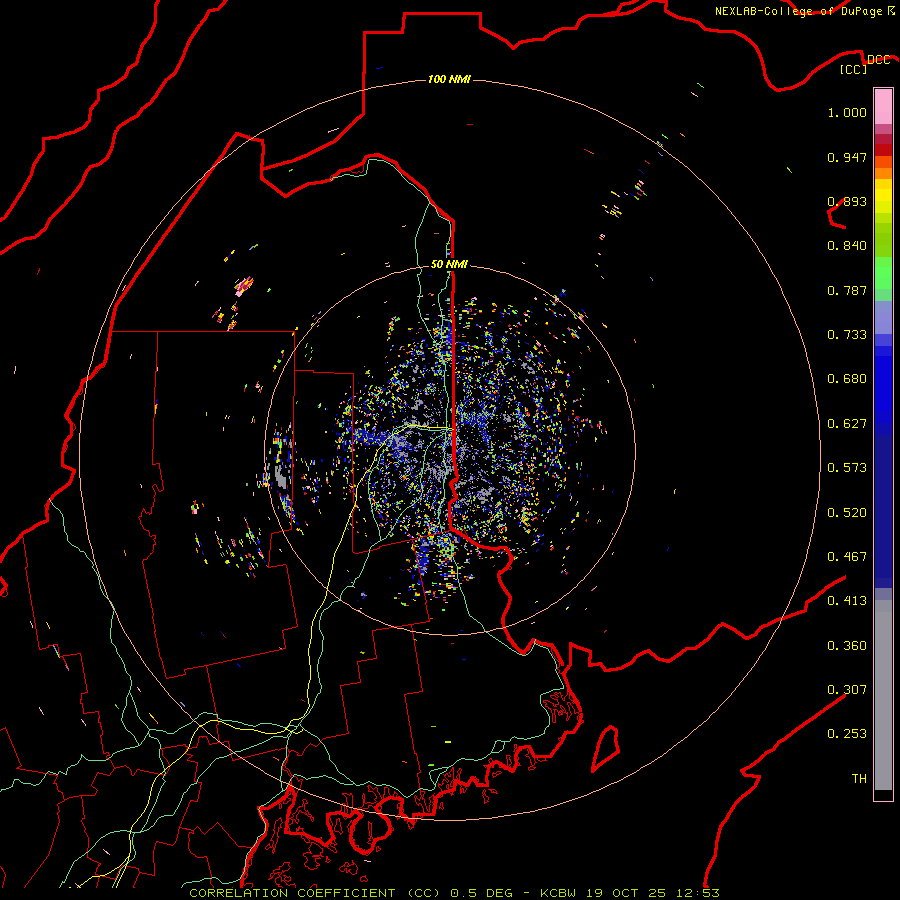Click the 0.733 scale value
The width and height of the screenshot is (900, 900).
847,335
